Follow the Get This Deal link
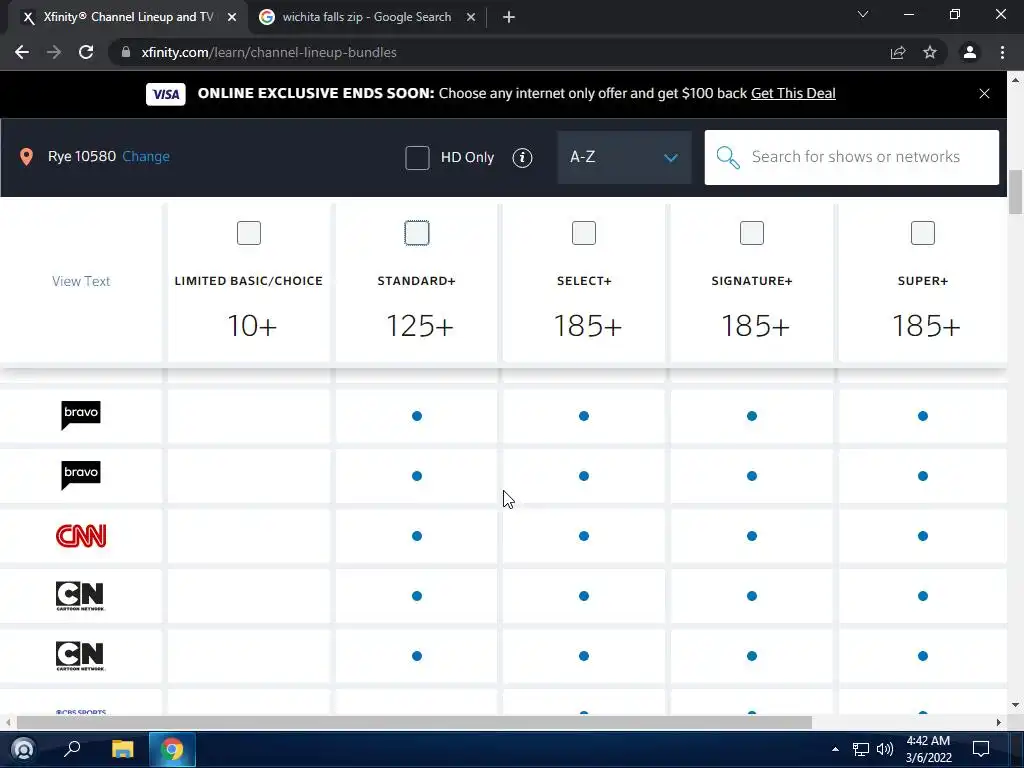 coord(793,93)
